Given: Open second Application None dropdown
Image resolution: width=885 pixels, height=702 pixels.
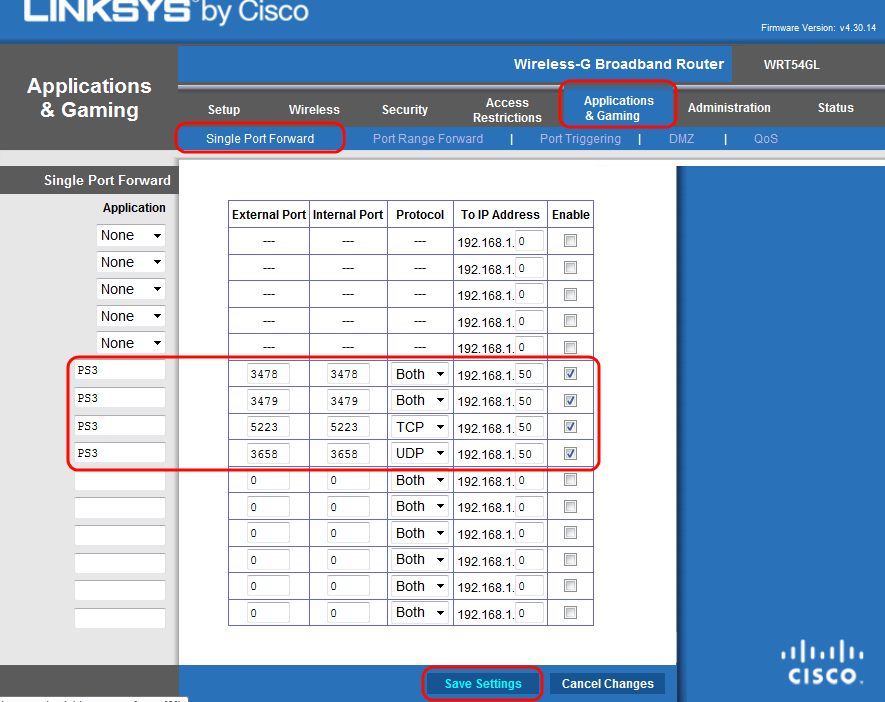Looking at the screenshot, I should [x=131, y=262].
